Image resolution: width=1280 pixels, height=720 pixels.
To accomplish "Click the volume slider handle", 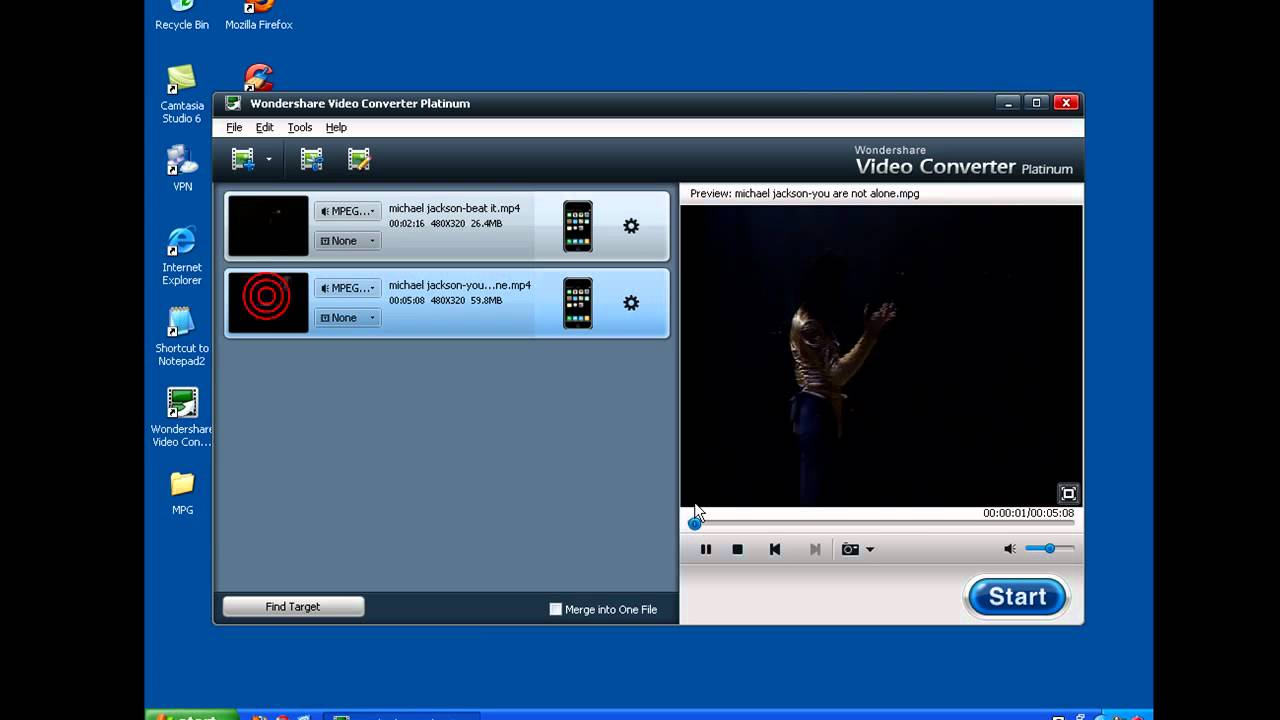I will (1049, 548).
